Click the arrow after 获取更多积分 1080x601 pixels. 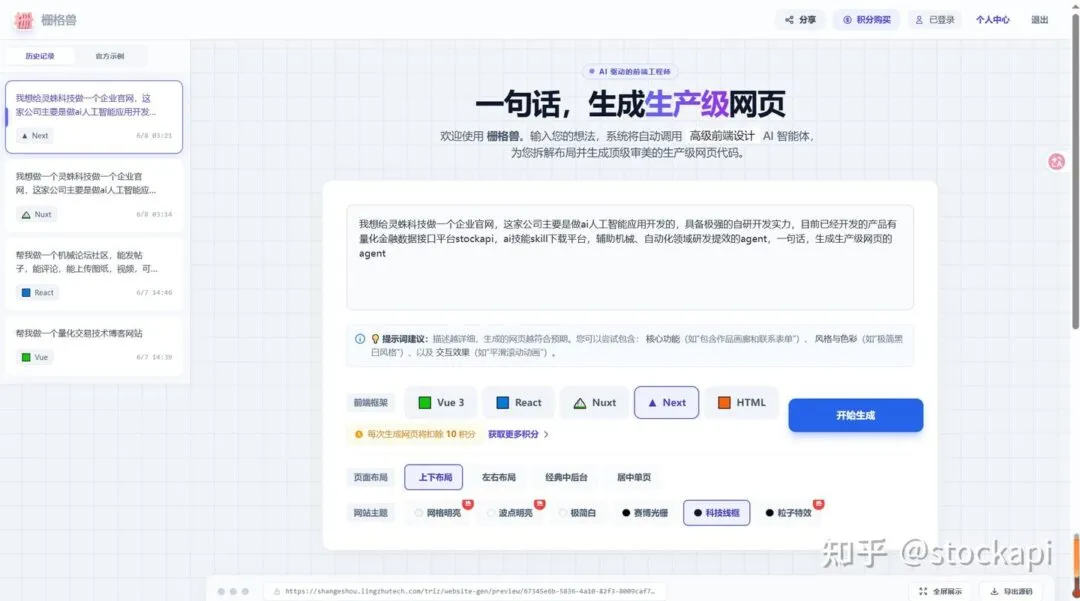coord(546,434)
